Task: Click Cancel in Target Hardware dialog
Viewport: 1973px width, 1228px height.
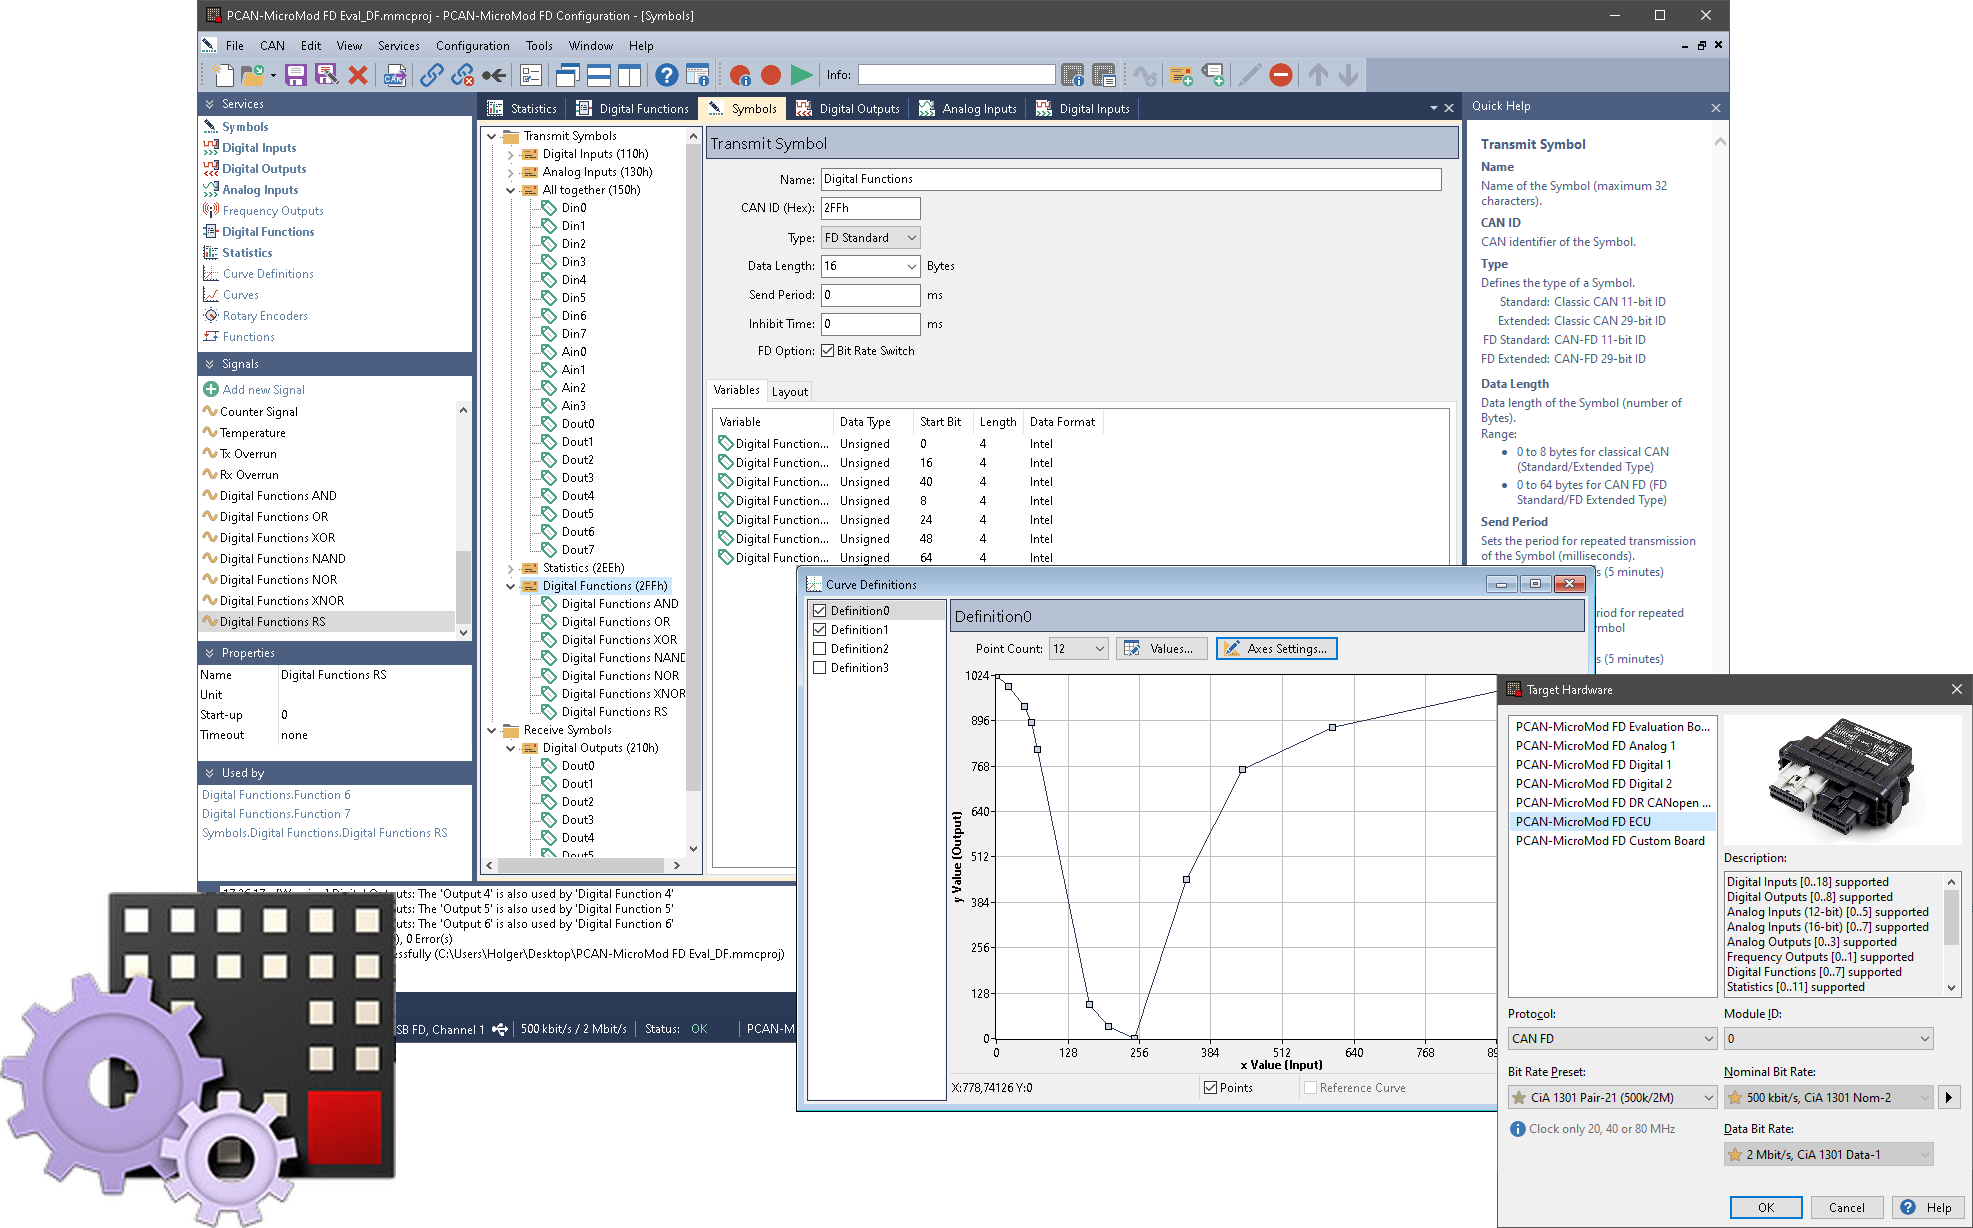Action: pyautogui.click(x=1847, y=1208)
